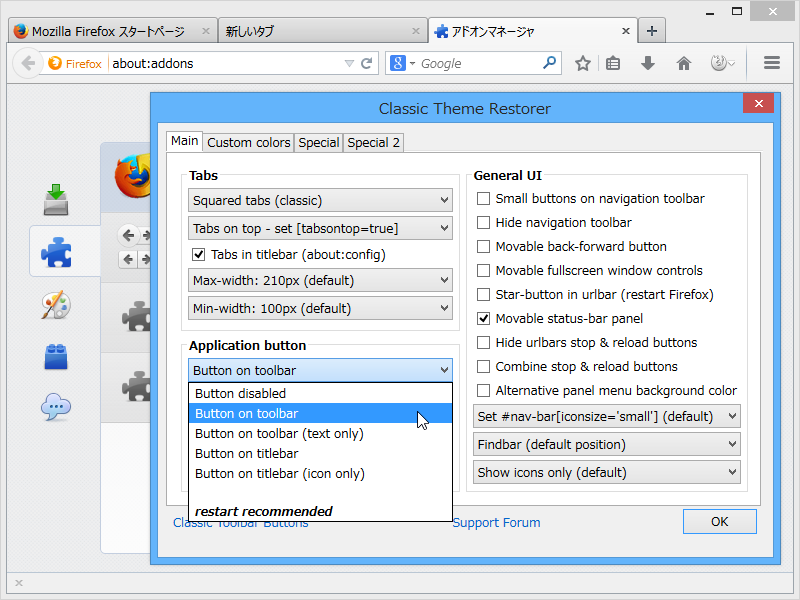Click the search magnifier icon
Image resolution: width=800 pixels, height=600 pixels.
tap(549, 63)
